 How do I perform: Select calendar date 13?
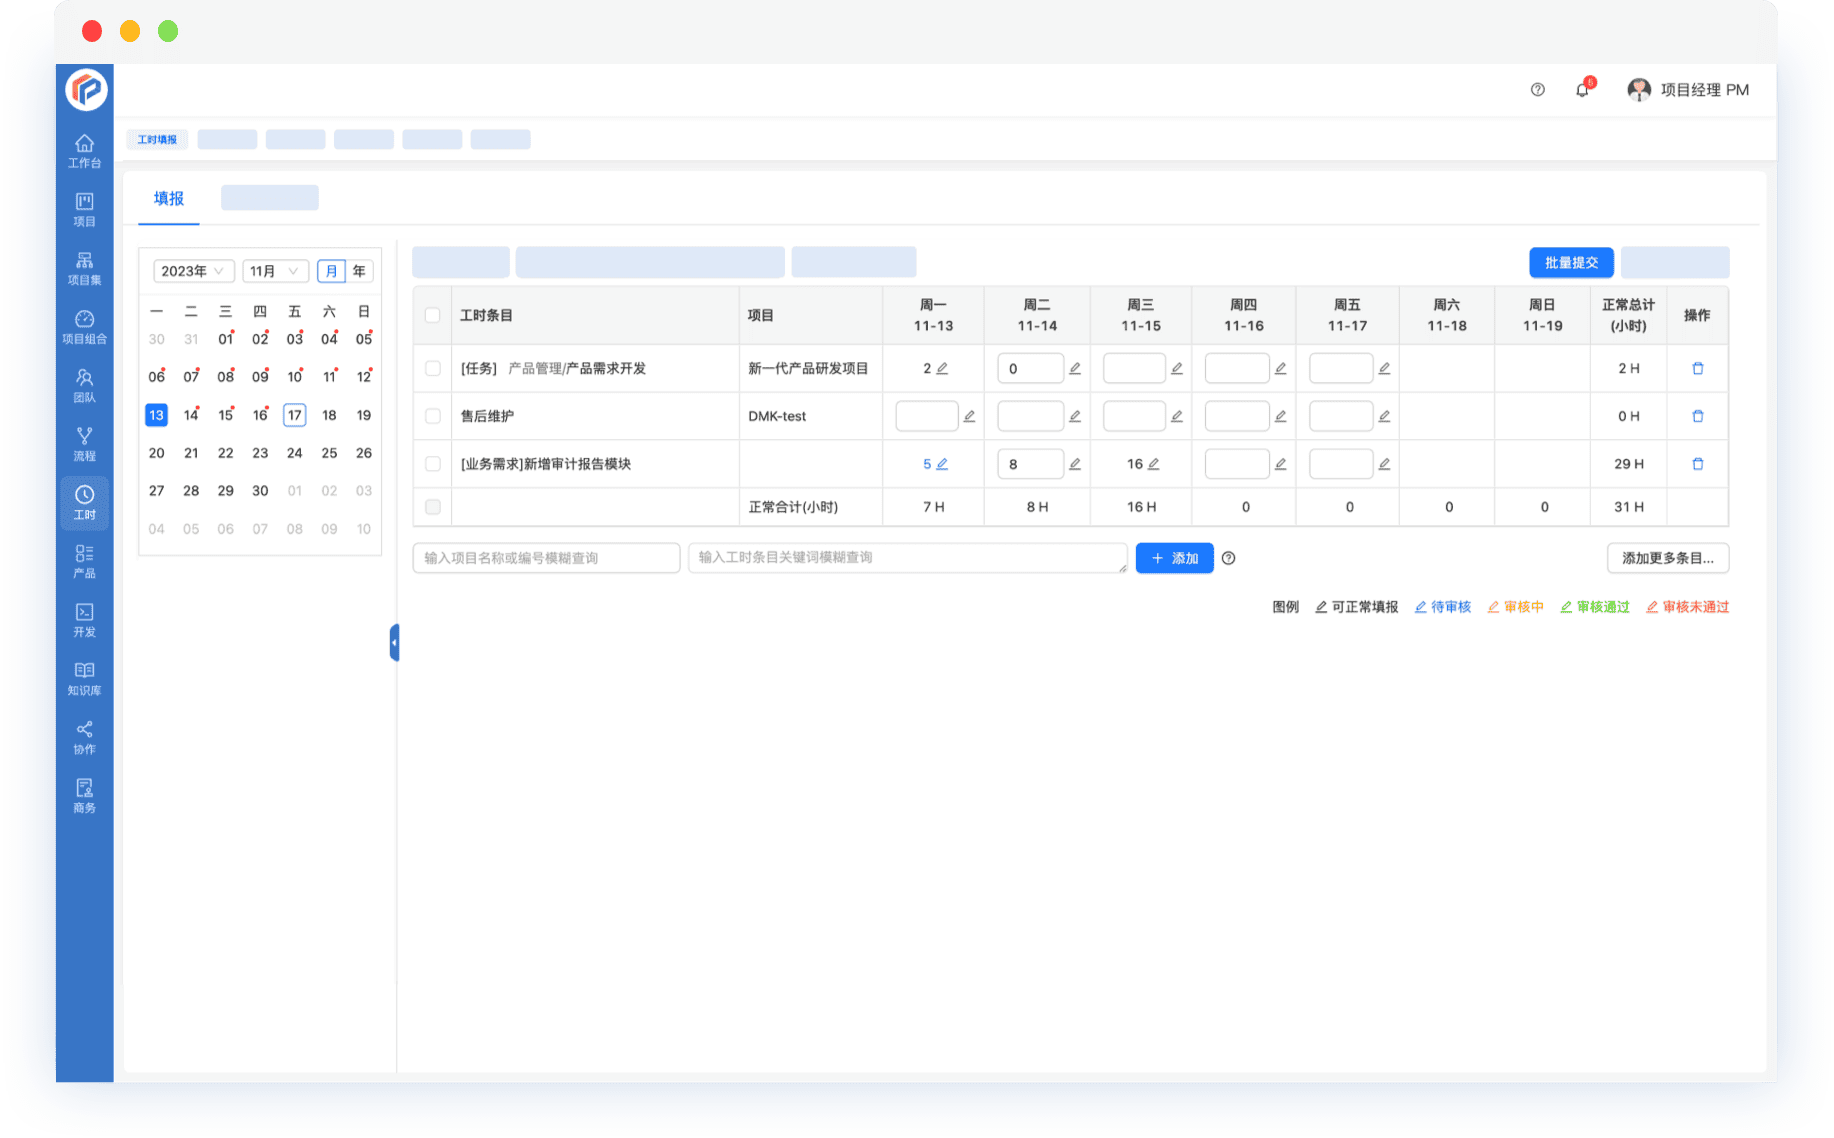pos(156,415)
